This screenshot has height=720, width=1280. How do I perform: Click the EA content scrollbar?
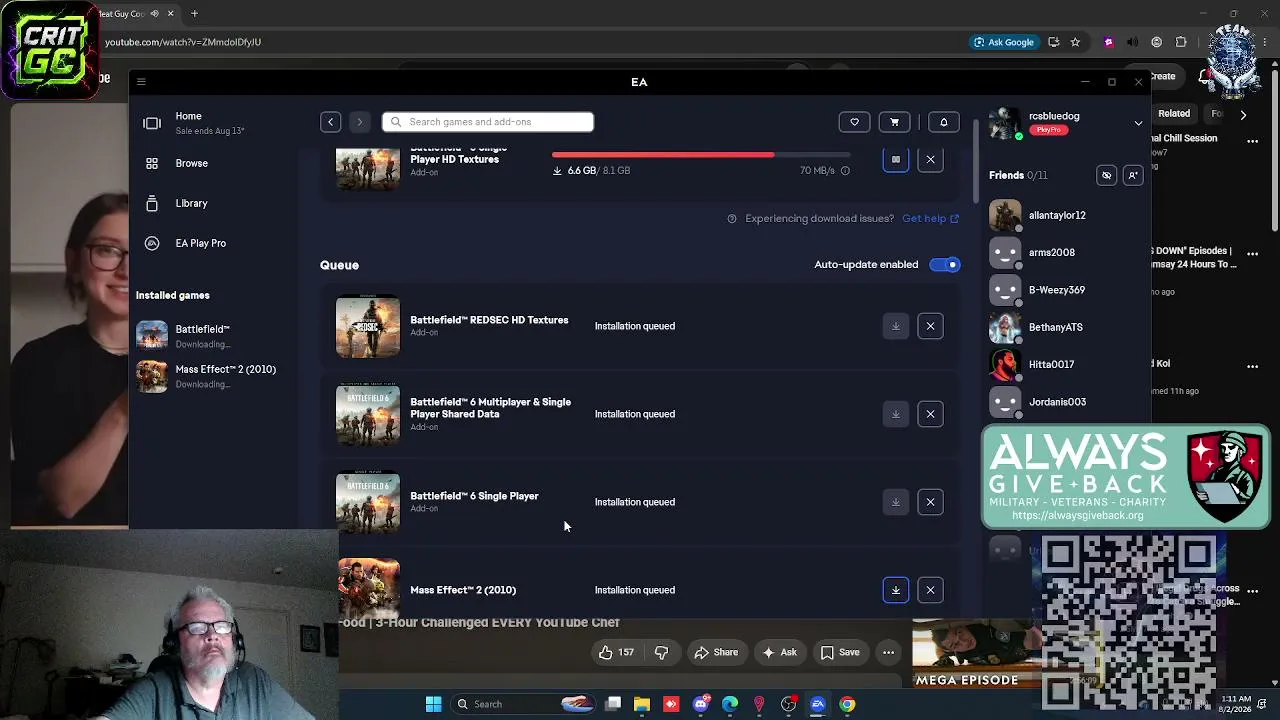pos(975,160)
